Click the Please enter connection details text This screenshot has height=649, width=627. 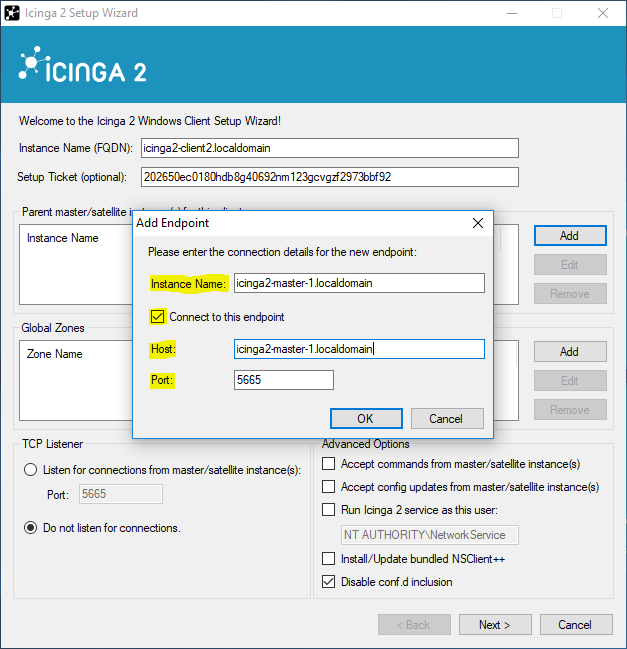tap(282, 252)
